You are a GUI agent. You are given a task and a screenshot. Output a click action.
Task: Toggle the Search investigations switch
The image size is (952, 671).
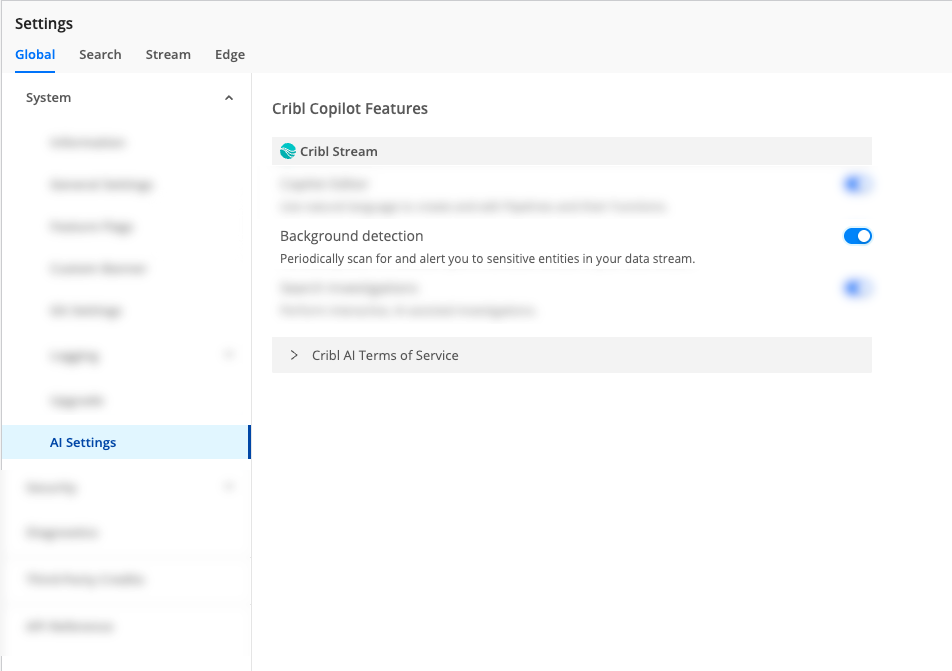click(x=857, y=287)
